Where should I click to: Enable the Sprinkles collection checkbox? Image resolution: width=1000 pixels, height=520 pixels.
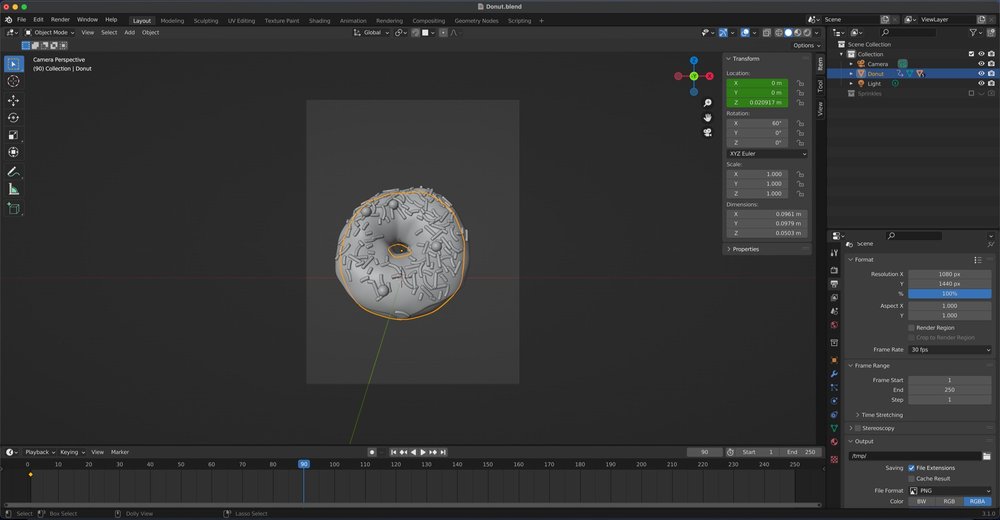point(971,93)
